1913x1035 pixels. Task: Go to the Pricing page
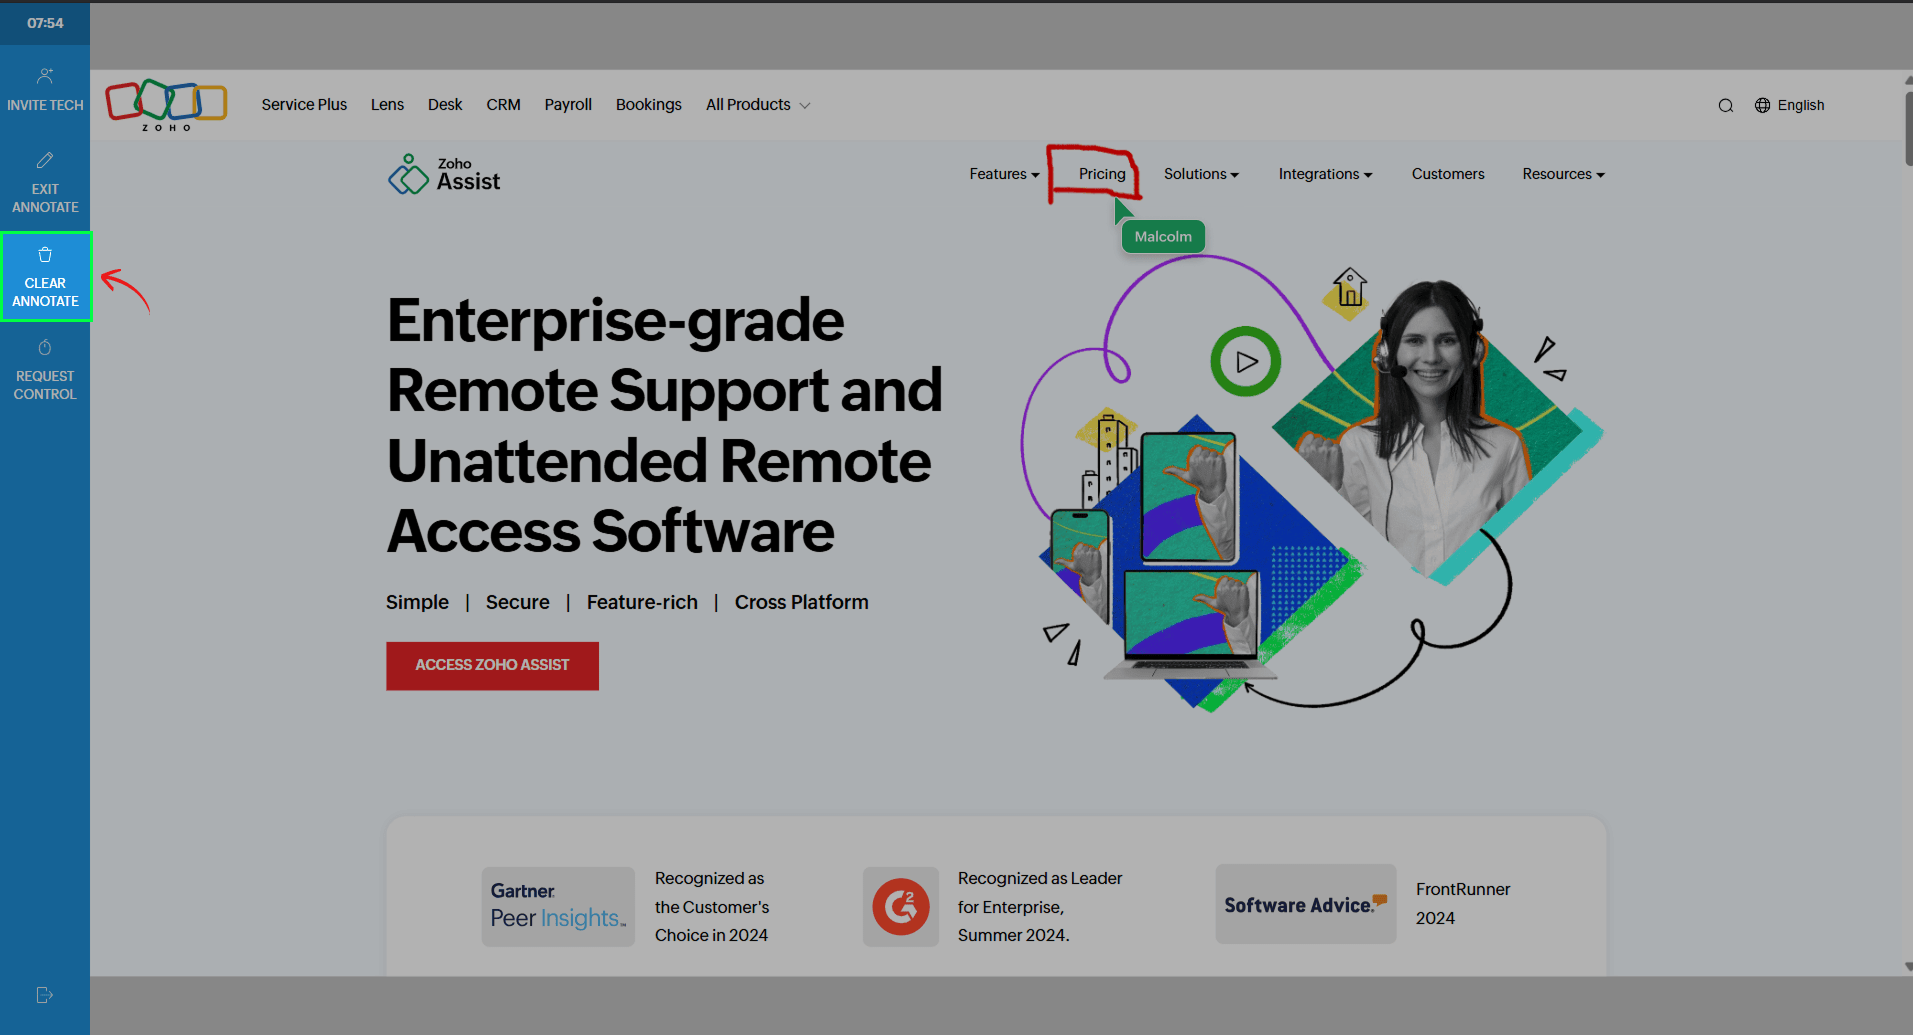point(1101,174)
